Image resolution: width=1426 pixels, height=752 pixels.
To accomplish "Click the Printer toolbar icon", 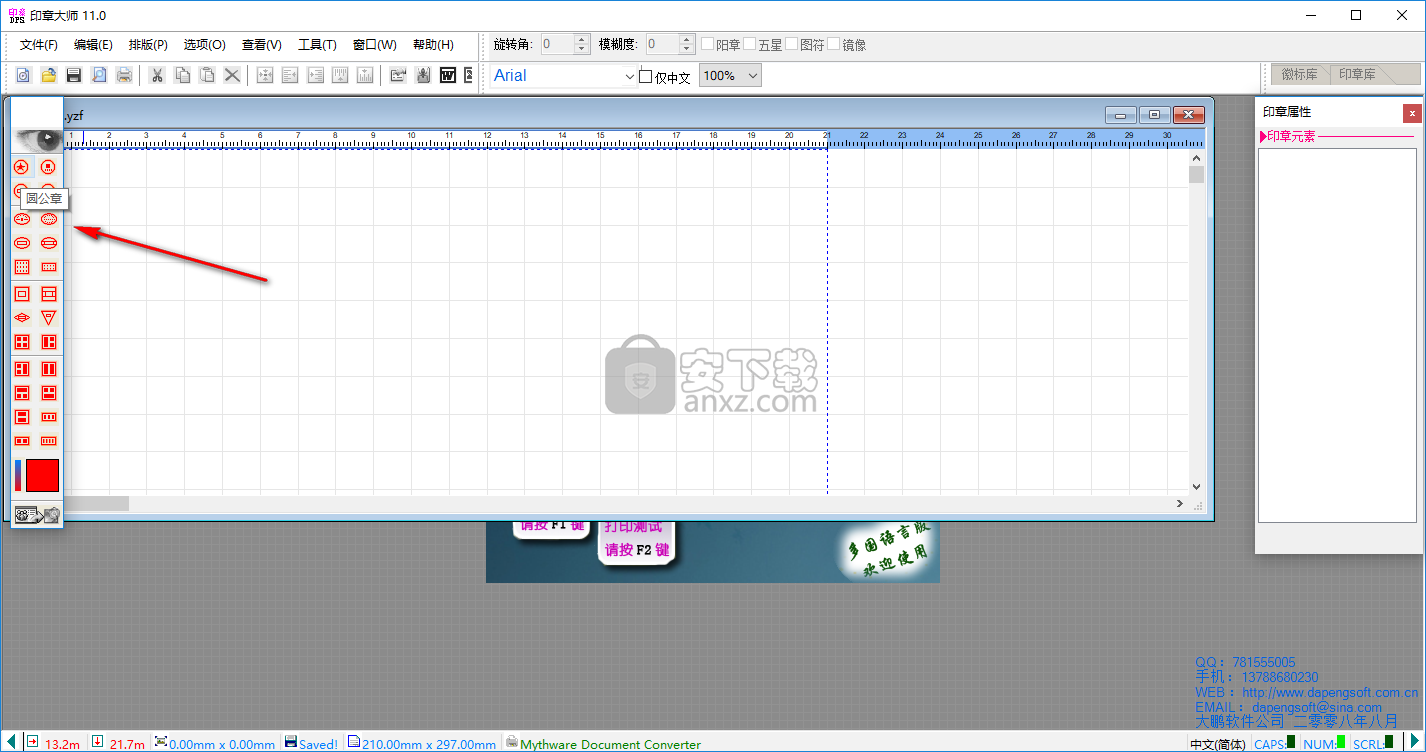I will tap(124, 75).
